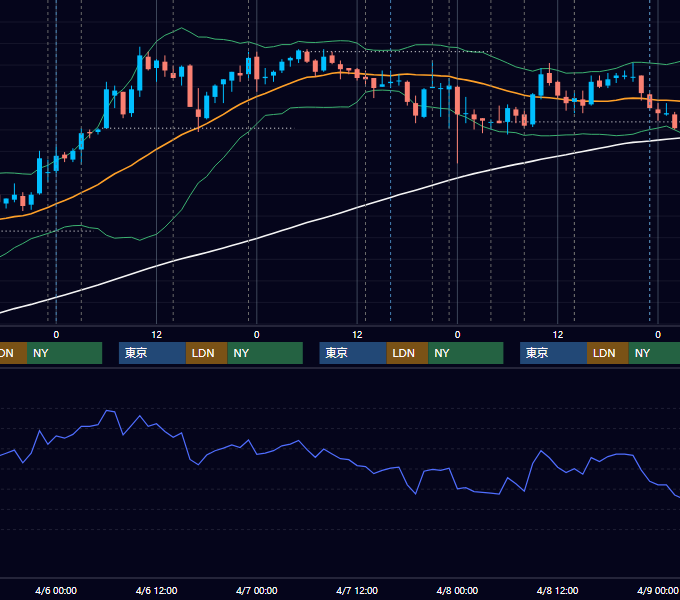The height and width of the screenshot is (600, 680).
Task: Select the 4/7 12:00 date label
Action: tap(357, 590)
